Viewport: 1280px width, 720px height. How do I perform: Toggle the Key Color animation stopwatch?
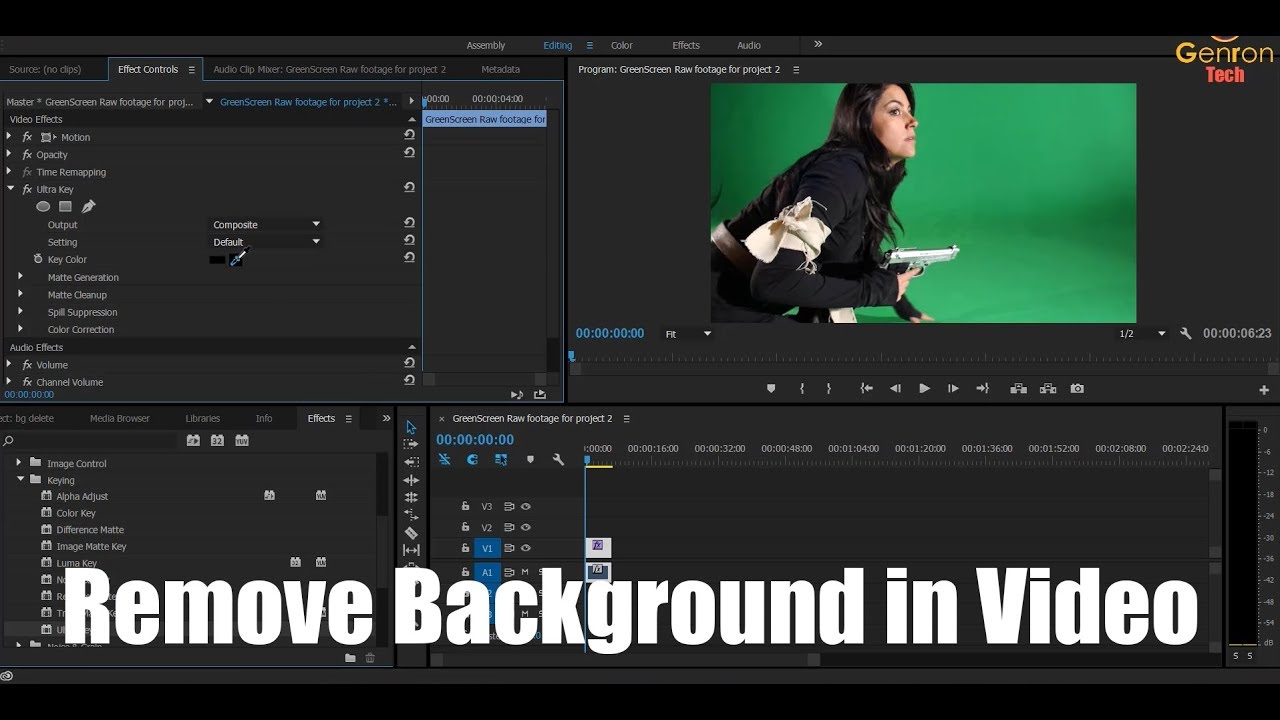coord(38,259)
